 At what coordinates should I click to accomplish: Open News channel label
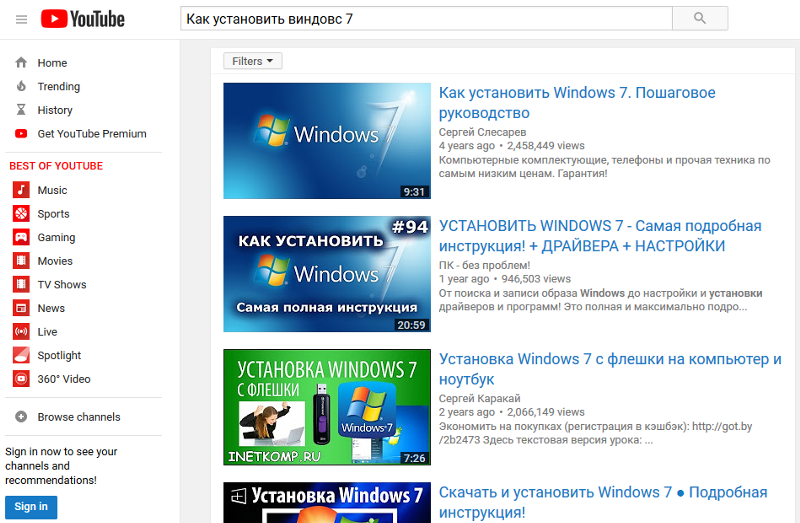coord(51,308)
